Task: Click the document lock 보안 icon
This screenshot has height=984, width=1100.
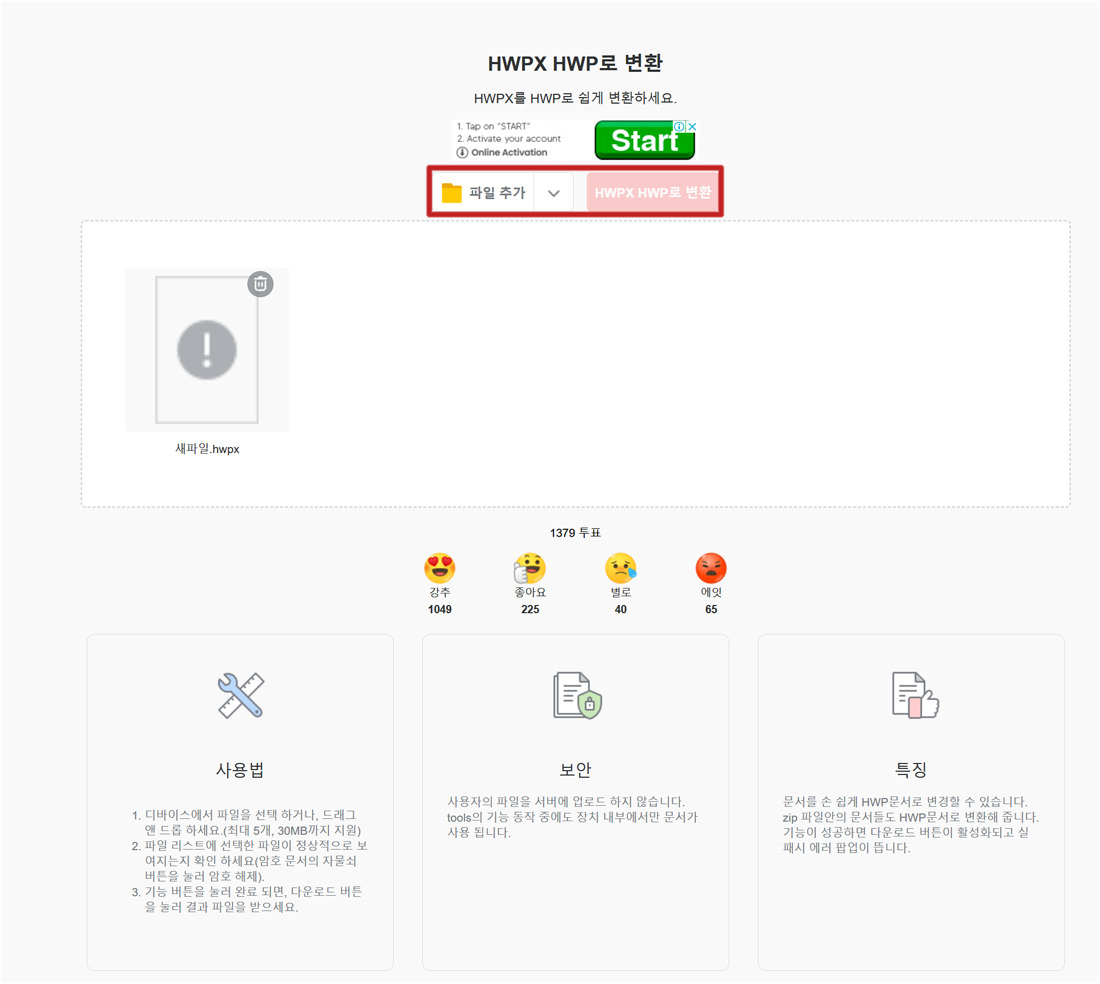Action: (577, 695)
